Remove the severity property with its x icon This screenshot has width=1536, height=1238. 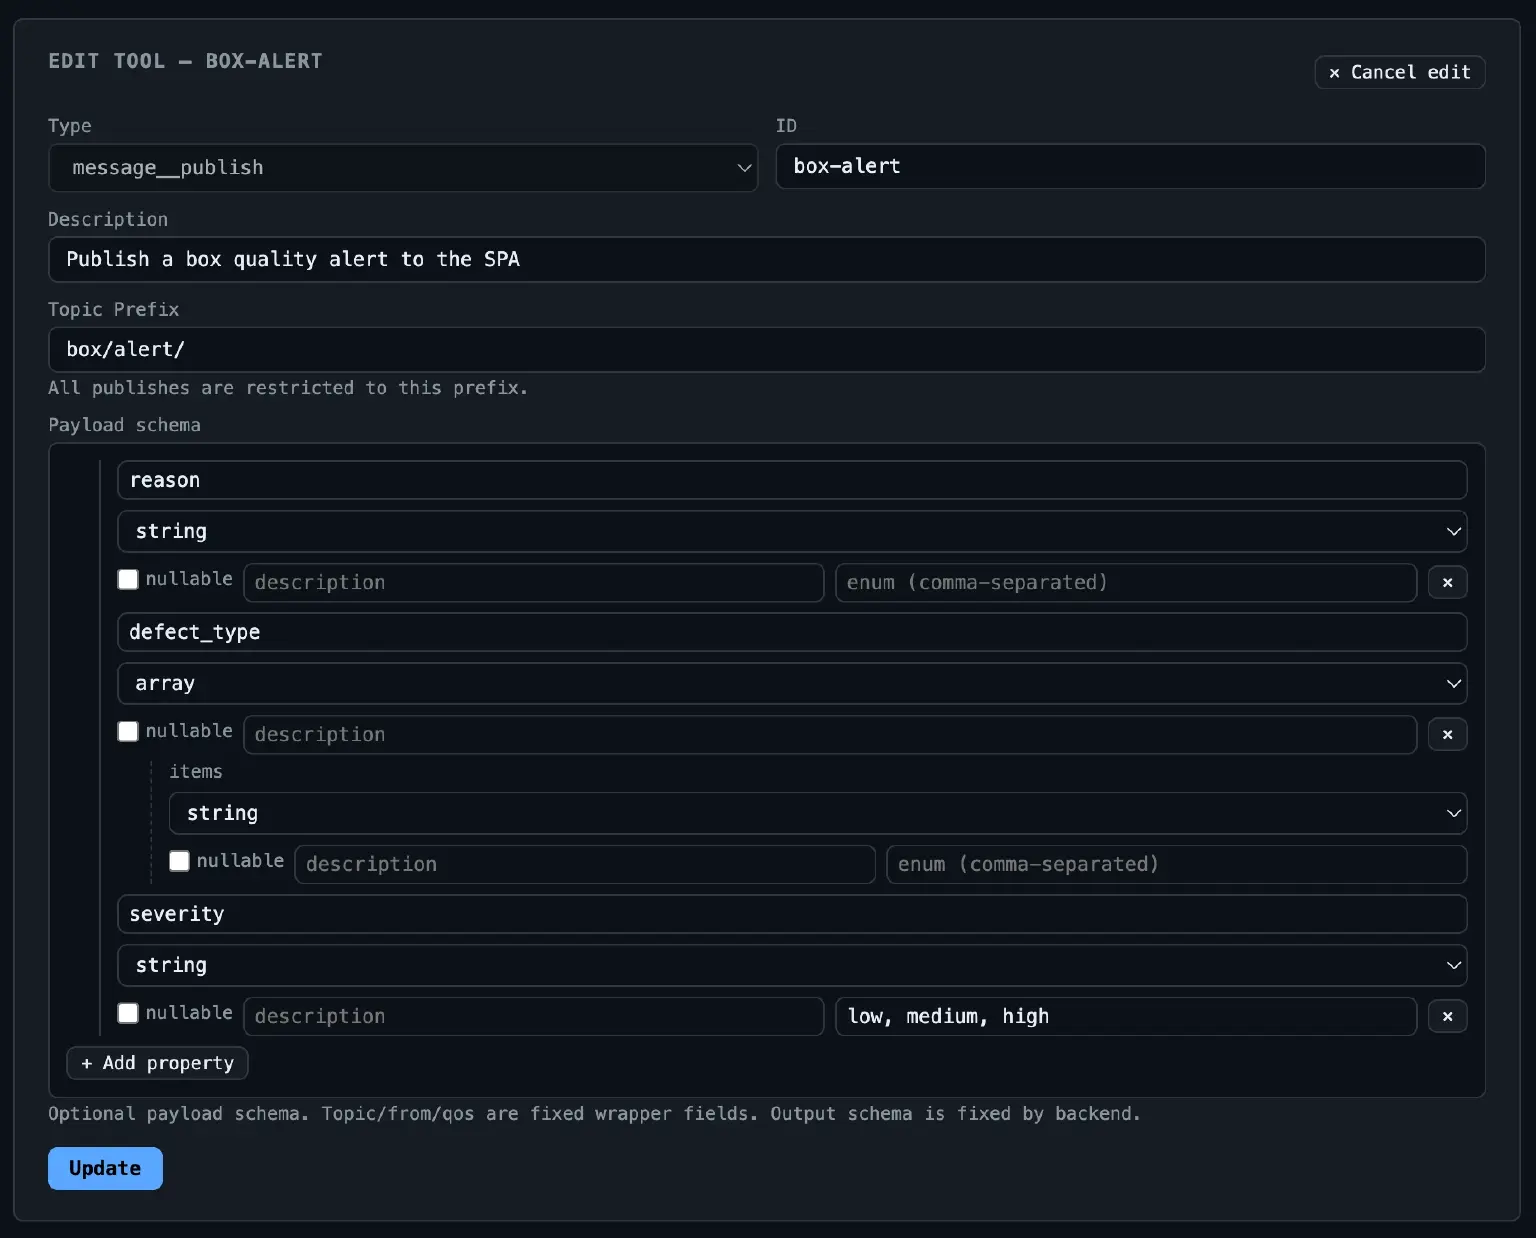coord(1447,1016)
